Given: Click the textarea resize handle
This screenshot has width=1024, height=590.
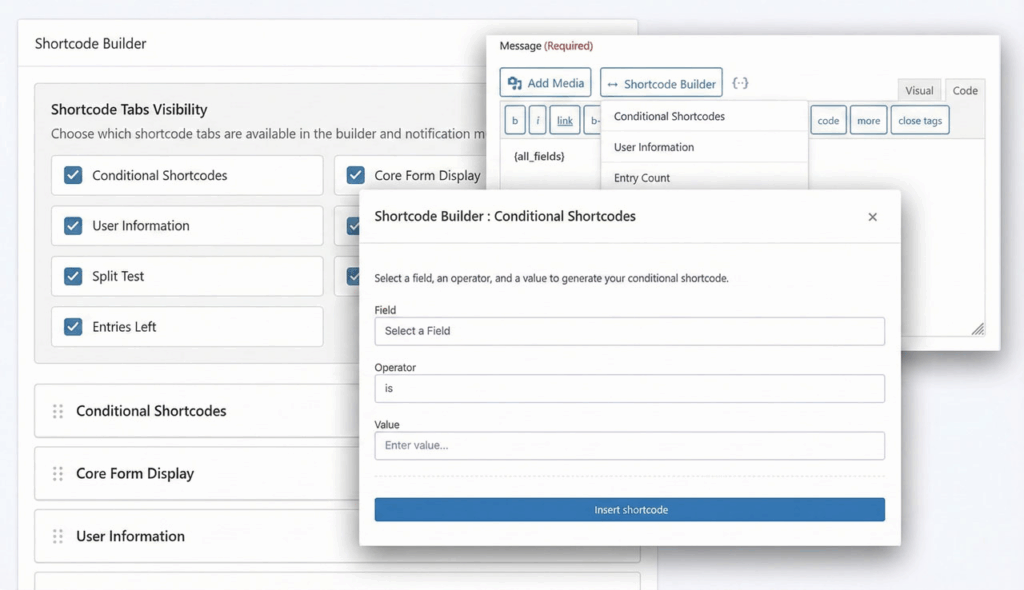Looking at the screenshot, I should tap(977, 329).
